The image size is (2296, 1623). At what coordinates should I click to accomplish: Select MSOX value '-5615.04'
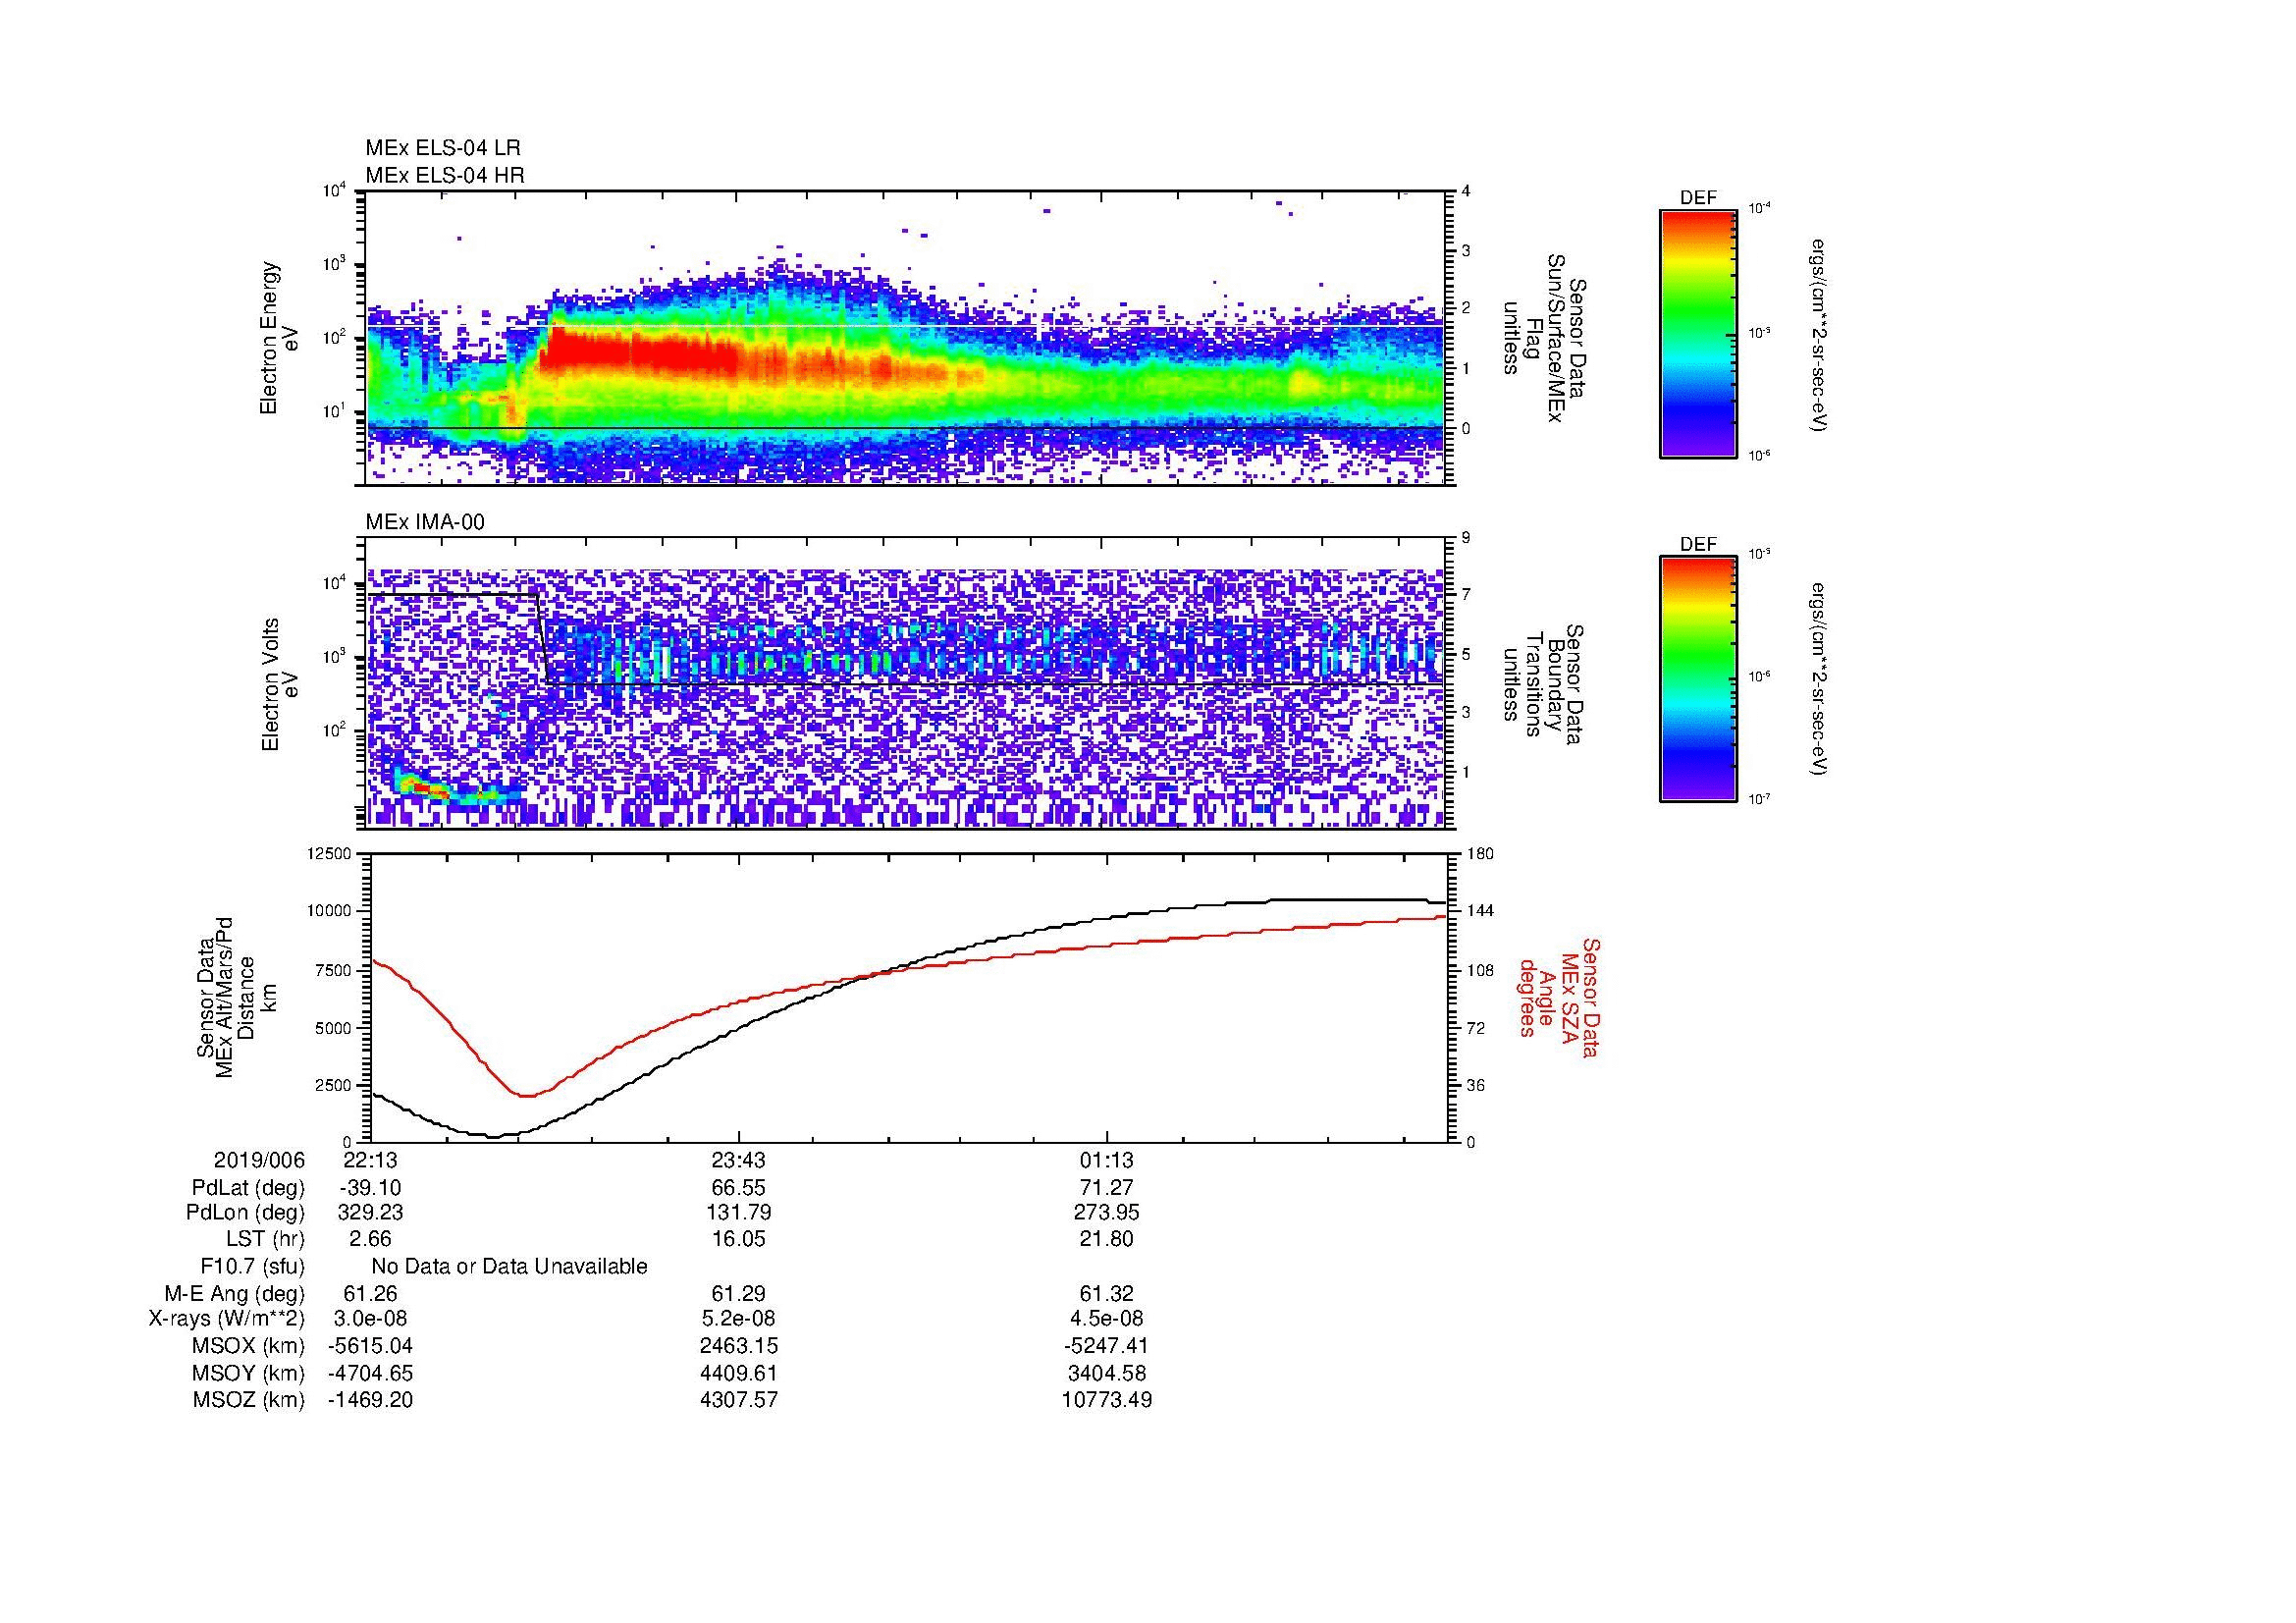pos(370,1346)
